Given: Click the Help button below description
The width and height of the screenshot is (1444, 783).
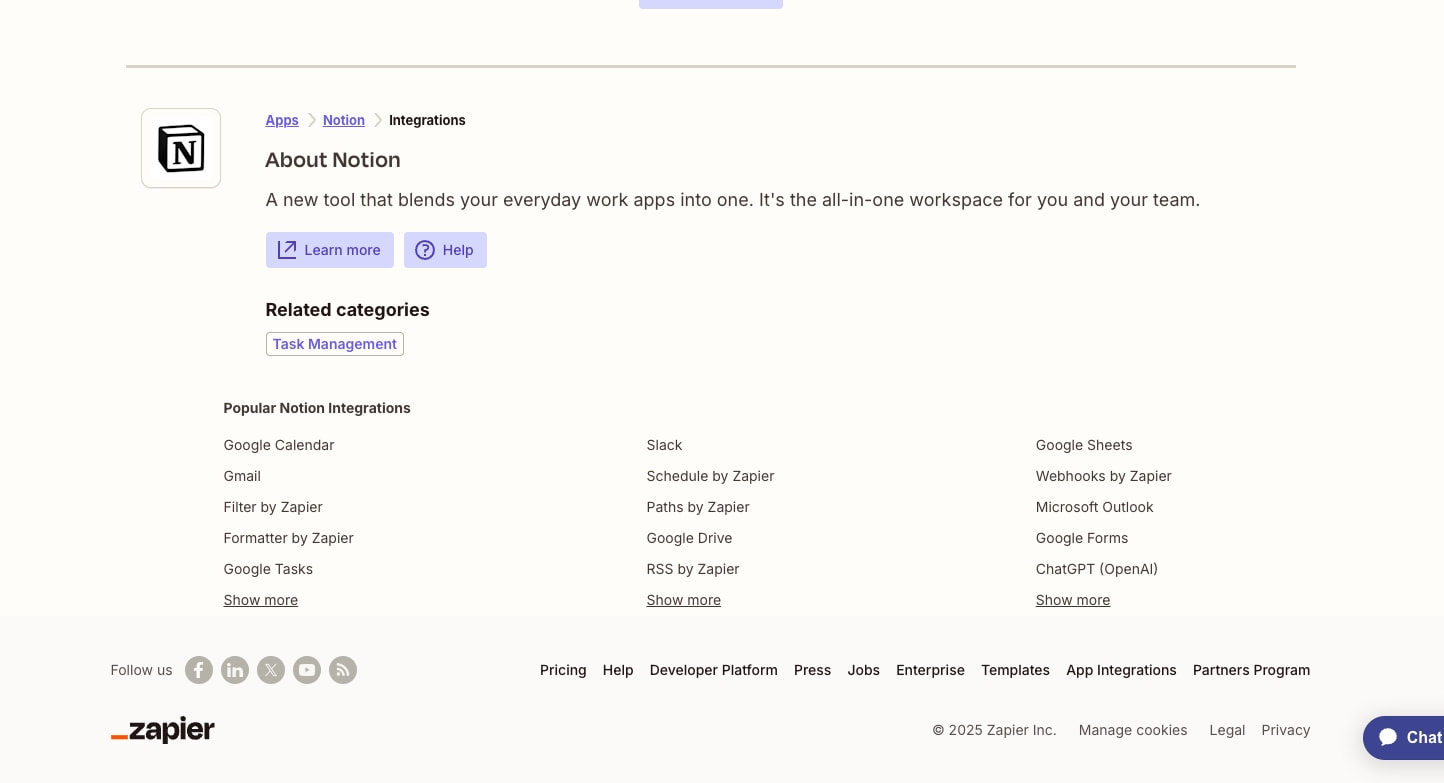Looking at the screenshot, I should [445, 250].
